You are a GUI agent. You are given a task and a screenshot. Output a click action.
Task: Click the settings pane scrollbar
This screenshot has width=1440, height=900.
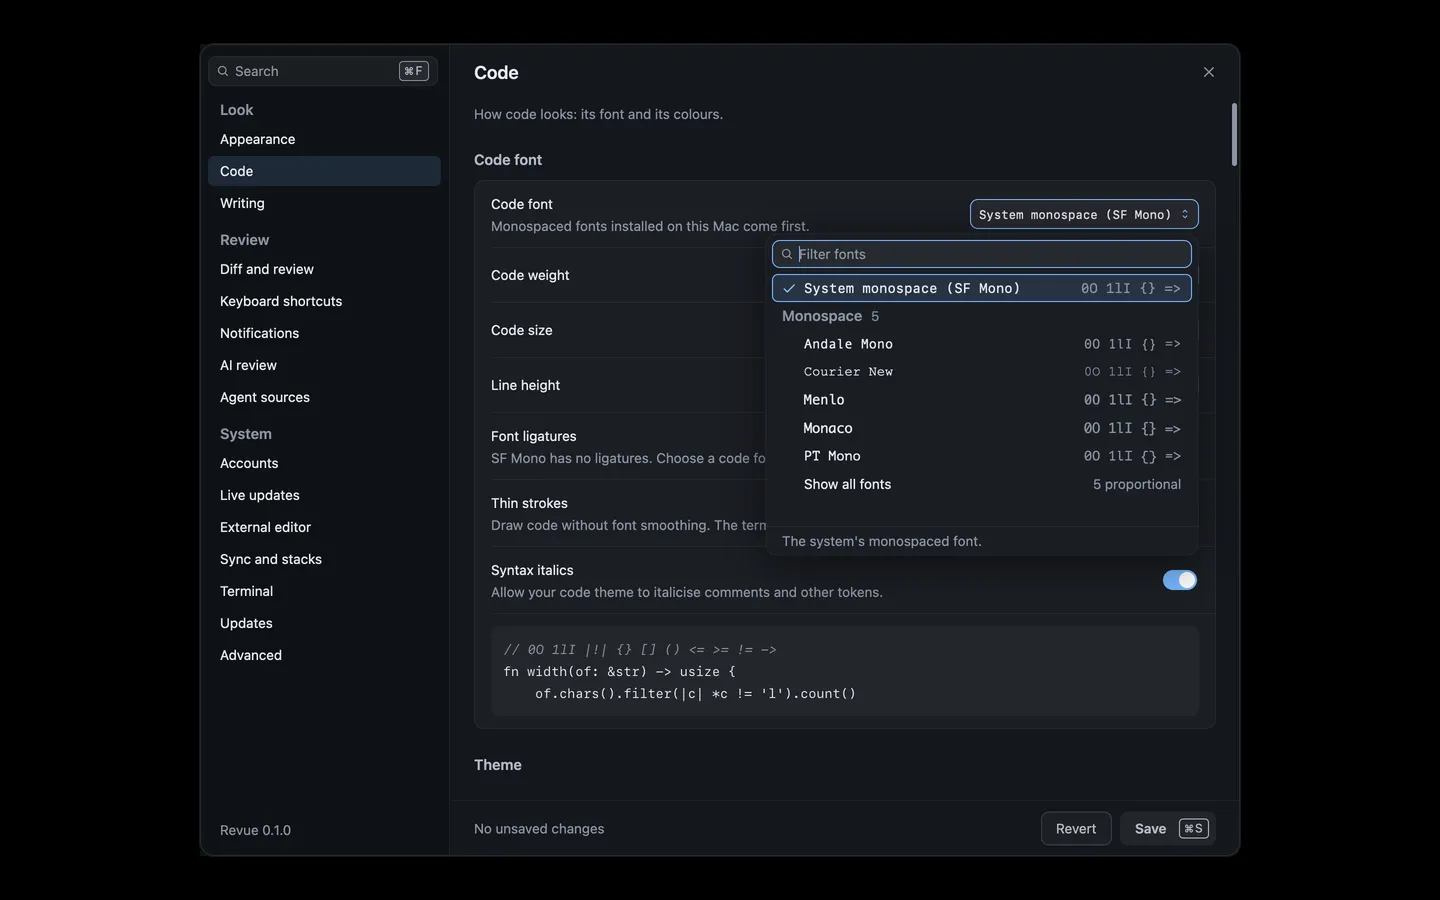tap(1234, 134)
